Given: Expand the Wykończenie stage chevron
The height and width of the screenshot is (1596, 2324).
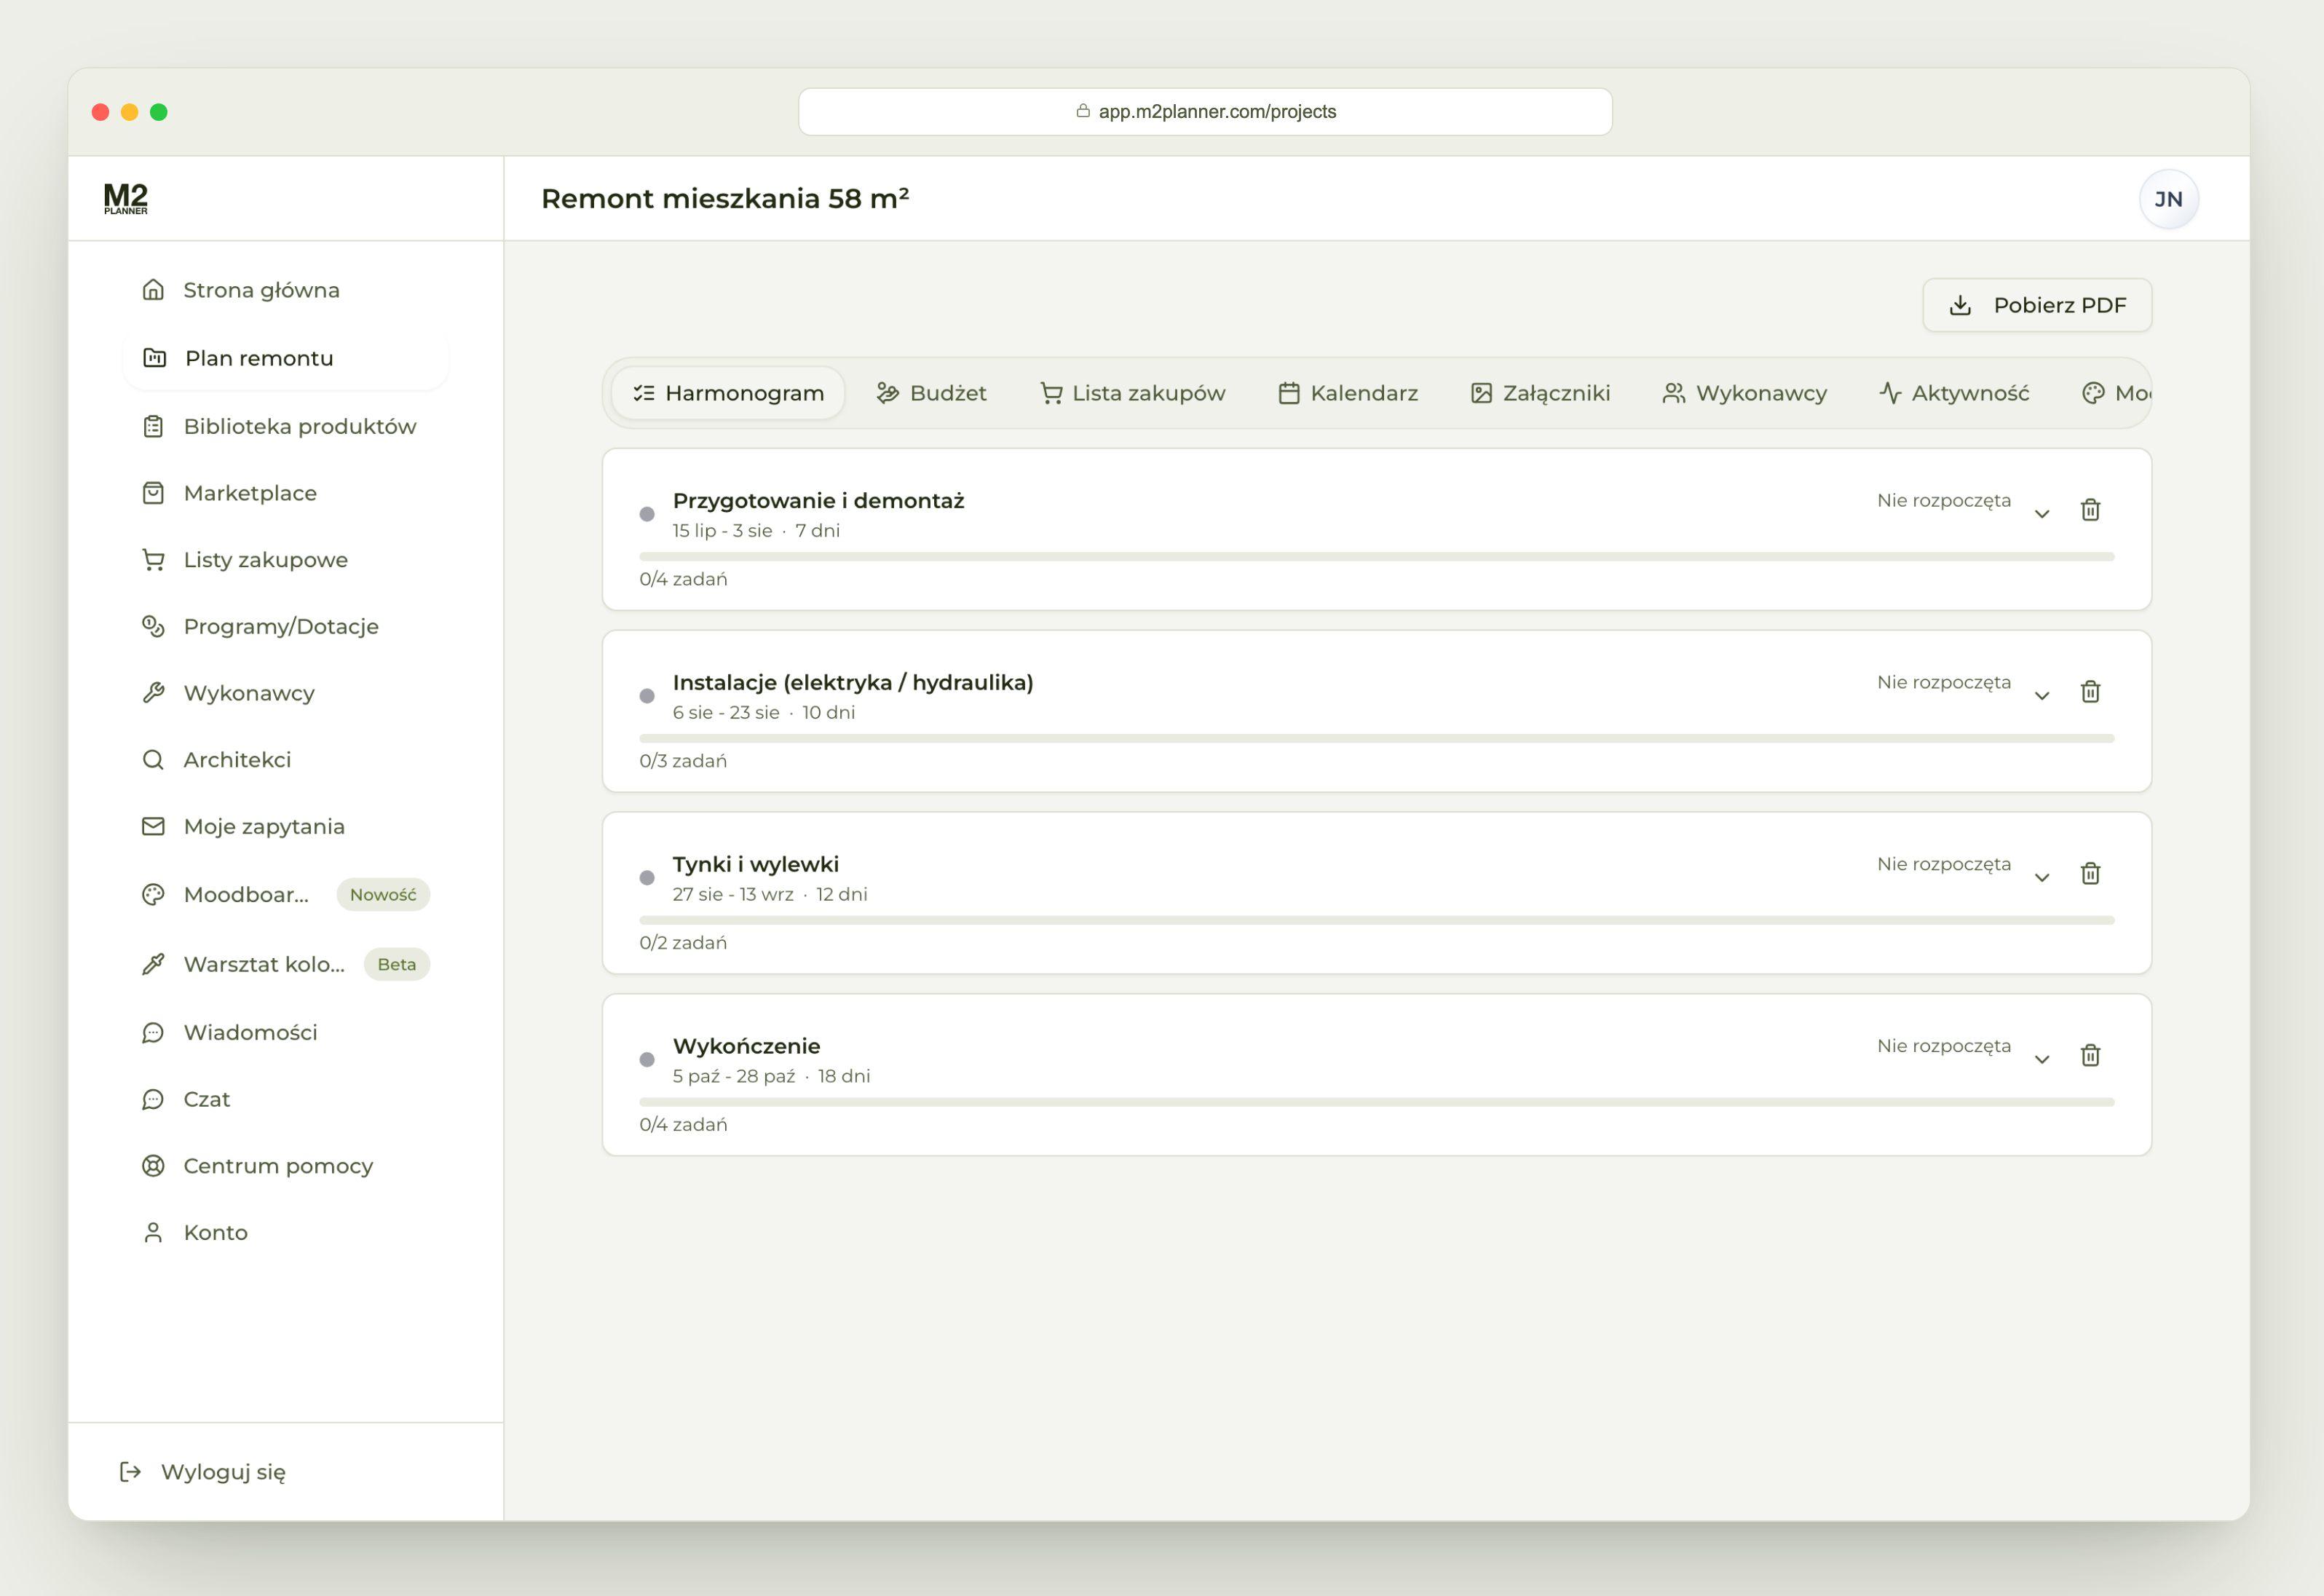Looking at the screenshot, I should click(2042, 1059).
